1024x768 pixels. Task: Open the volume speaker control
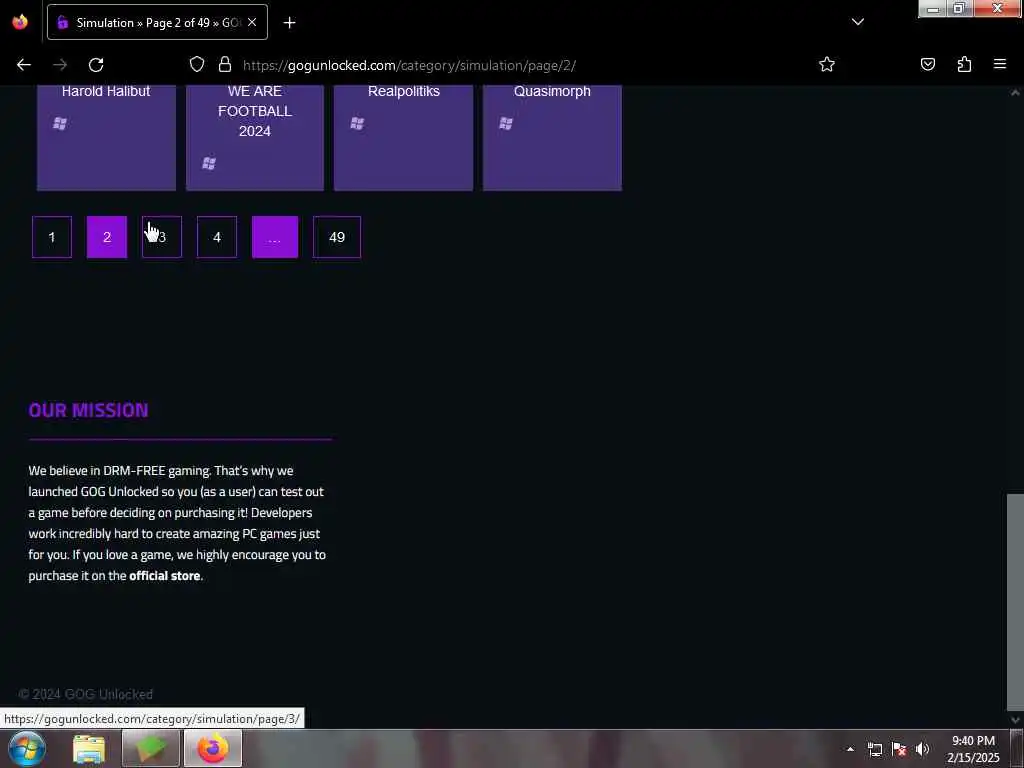coord(922,749)
